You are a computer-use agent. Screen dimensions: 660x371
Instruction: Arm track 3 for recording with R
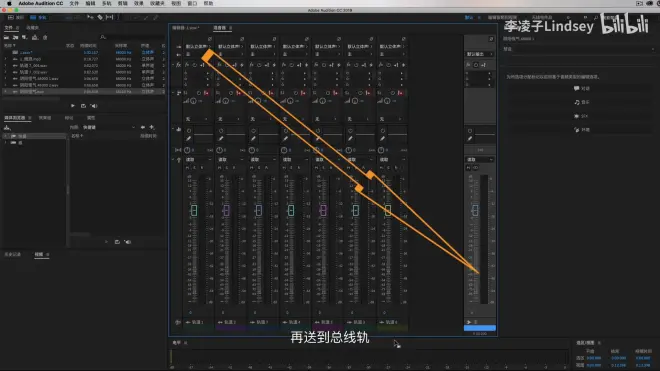266,168
